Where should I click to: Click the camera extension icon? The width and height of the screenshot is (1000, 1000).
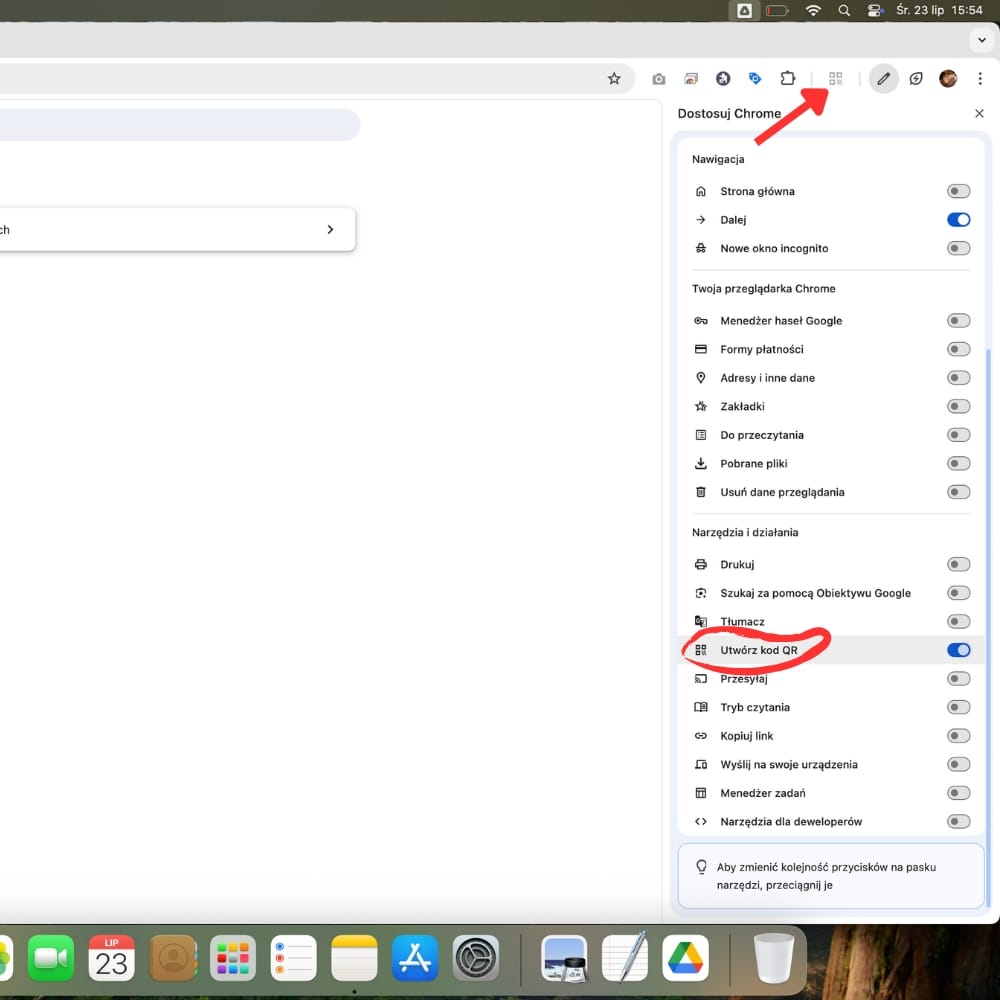(x=658, y=79)
